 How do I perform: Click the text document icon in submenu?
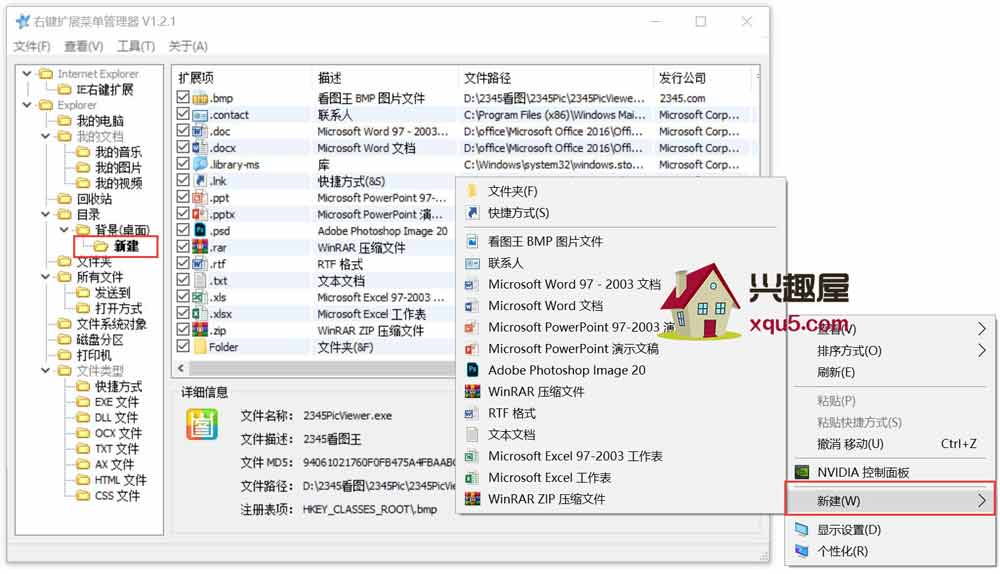coord(473,434)
